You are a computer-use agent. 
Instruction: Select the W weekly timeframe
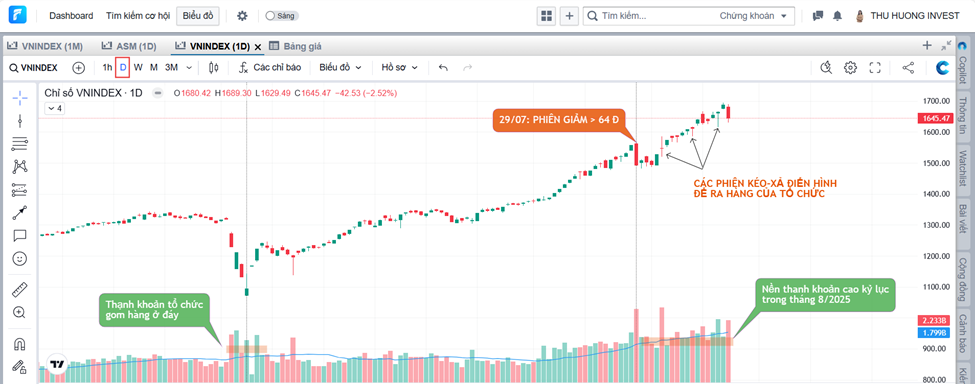(x=138, y=67)
